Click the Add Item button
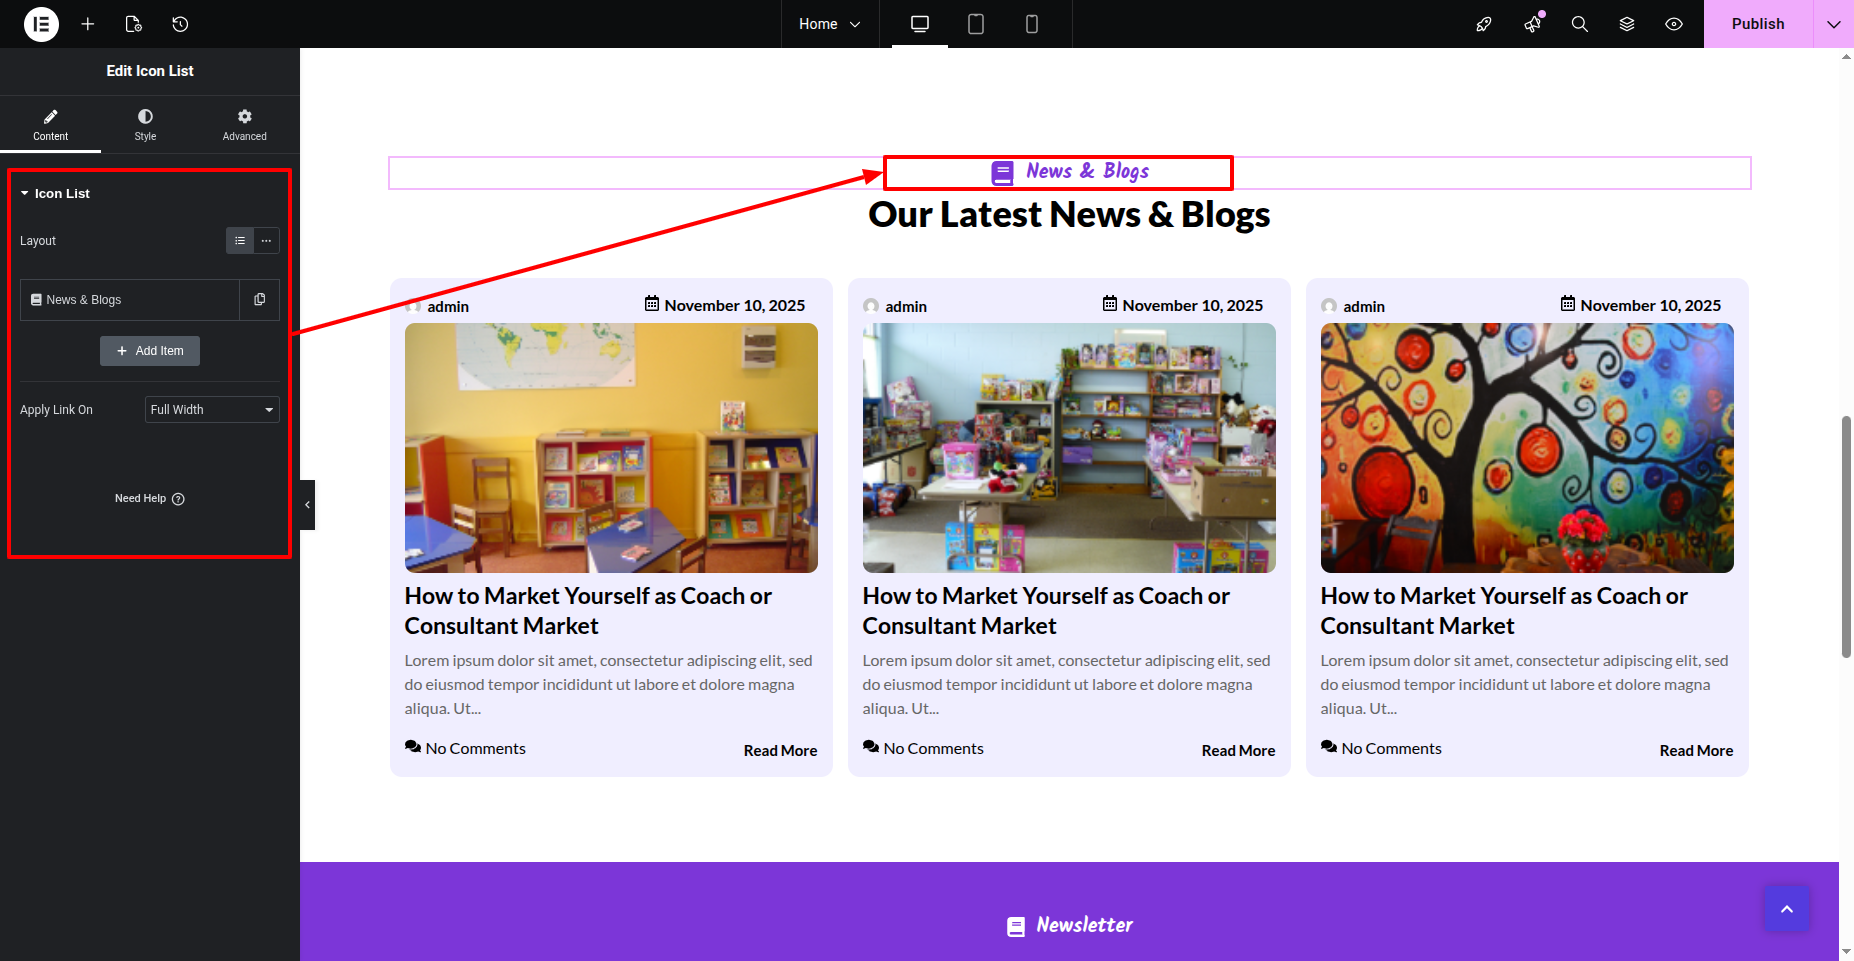 pyautogui.click(x=150, y=351)
